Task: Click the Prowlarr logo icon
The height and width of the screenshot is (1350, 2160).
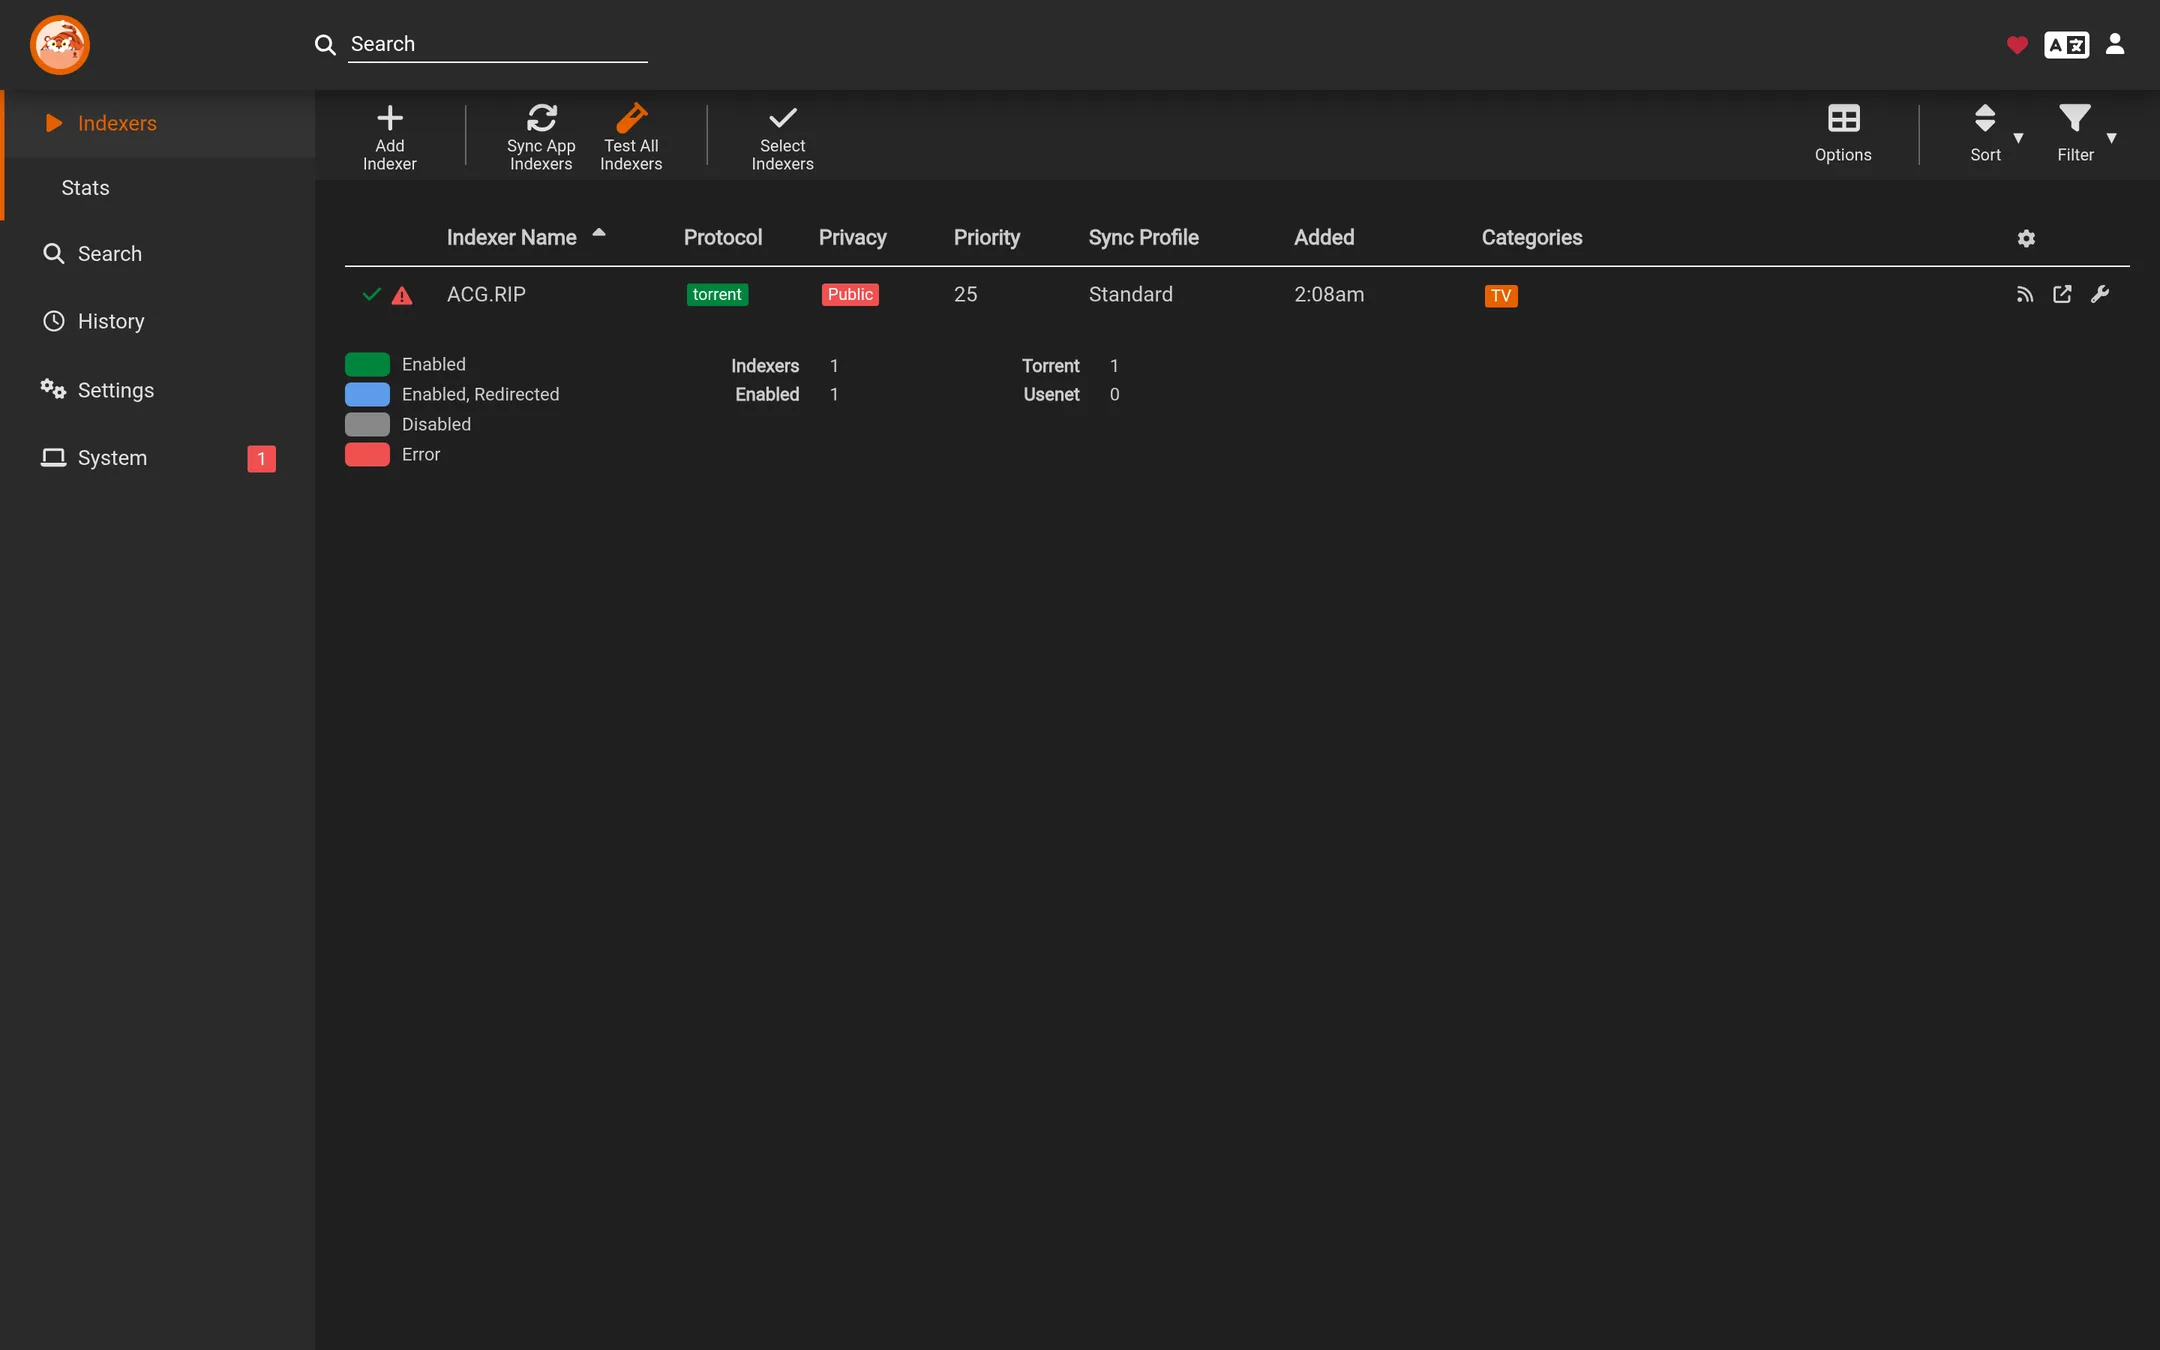Action: 60,44
